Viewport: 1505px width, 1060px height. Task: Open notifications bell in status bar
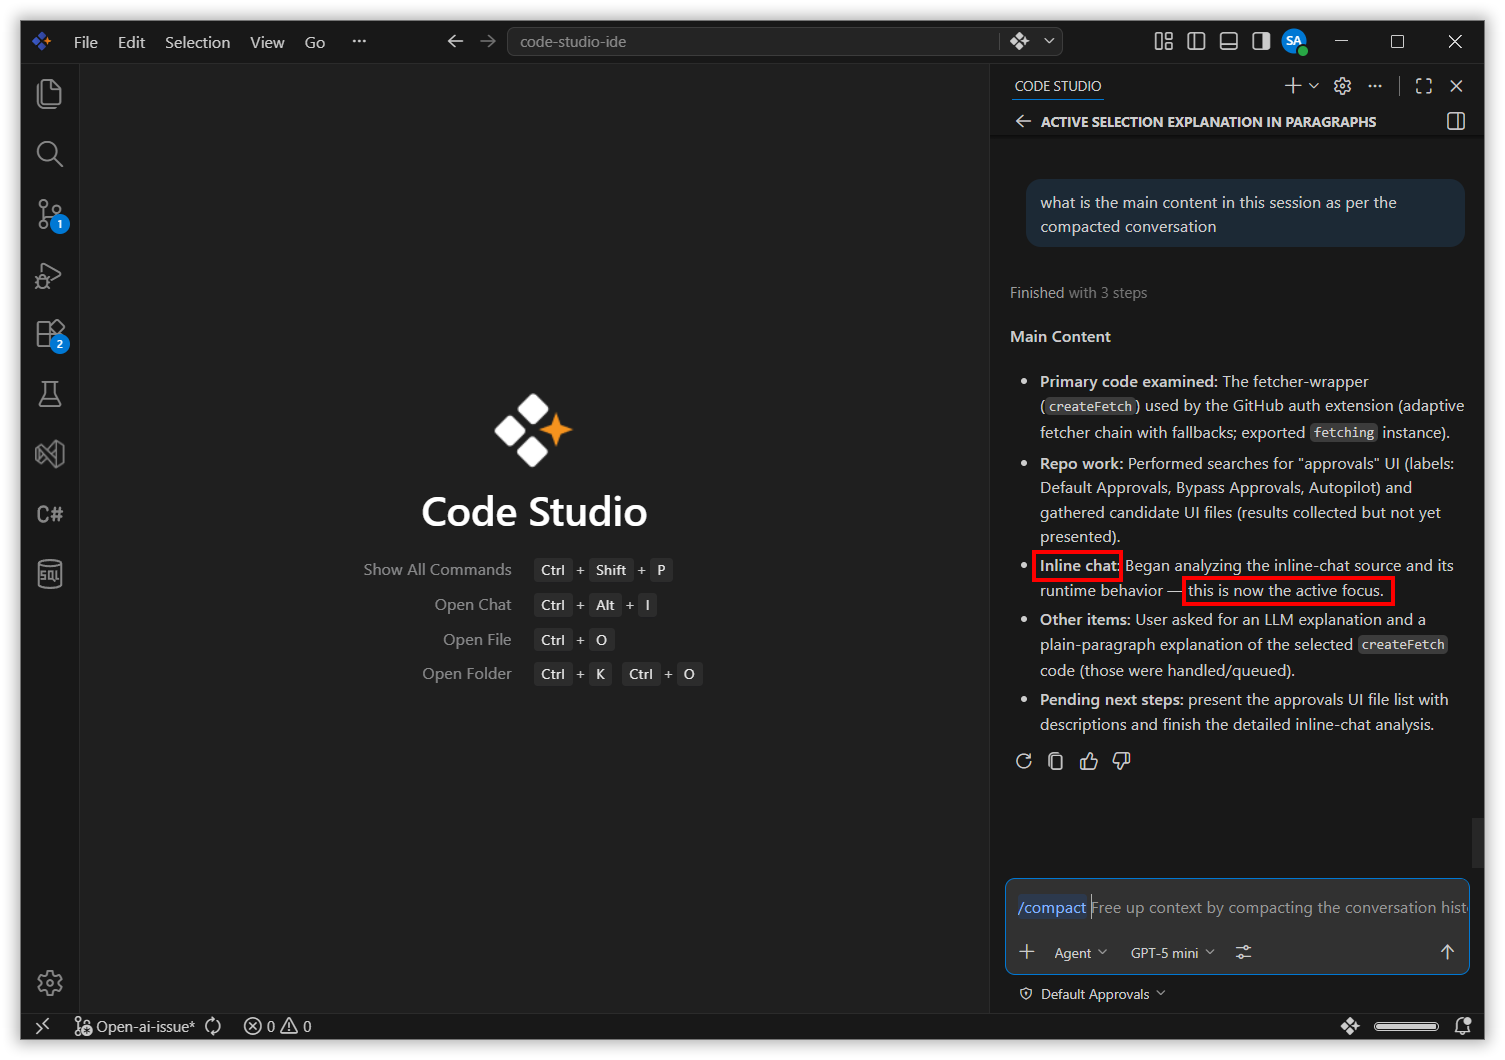(1462, 1026)
